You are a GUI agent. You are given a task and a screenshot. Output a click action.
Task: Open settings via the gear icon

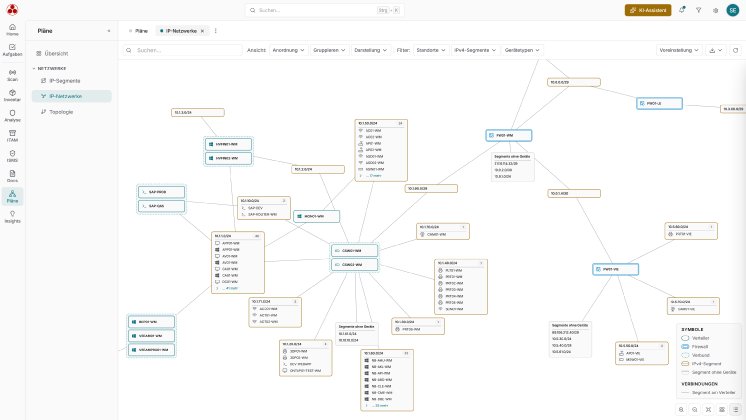(716, 10)
